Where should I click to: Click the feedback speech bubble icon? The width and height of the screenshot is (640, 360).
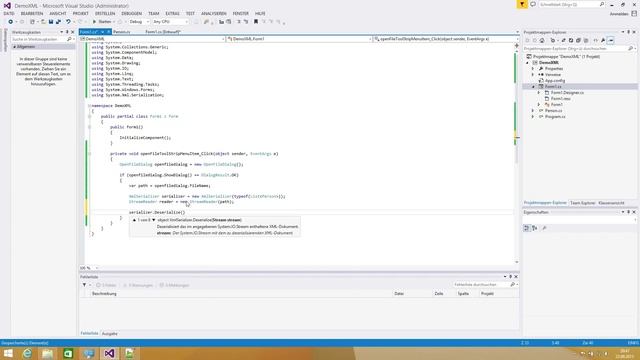[533, 4]
